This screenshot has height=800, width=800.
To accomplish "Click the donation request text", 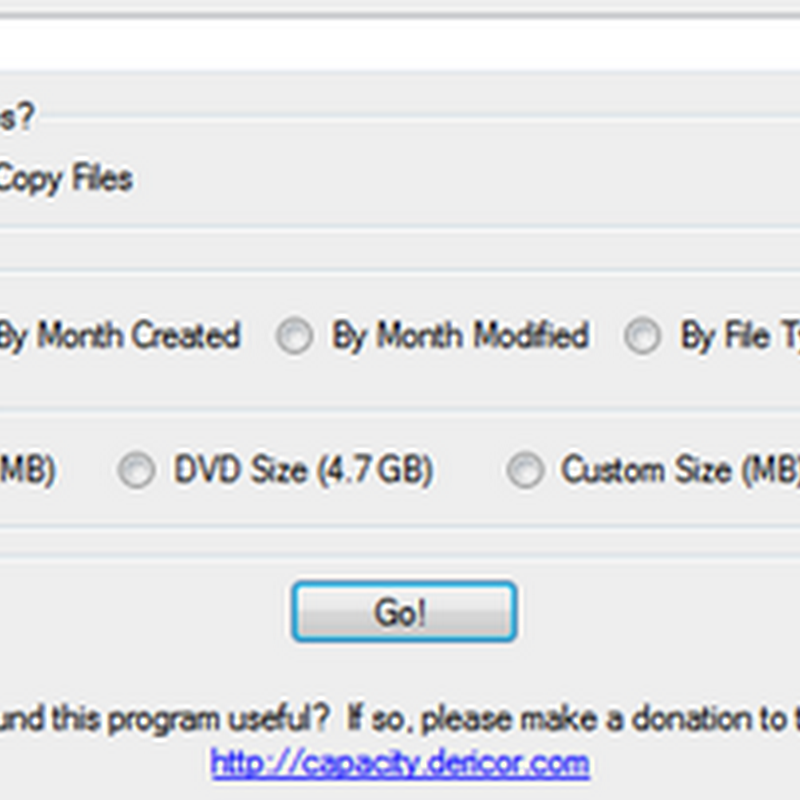I will pyautogui.click(x=400, y=718).
